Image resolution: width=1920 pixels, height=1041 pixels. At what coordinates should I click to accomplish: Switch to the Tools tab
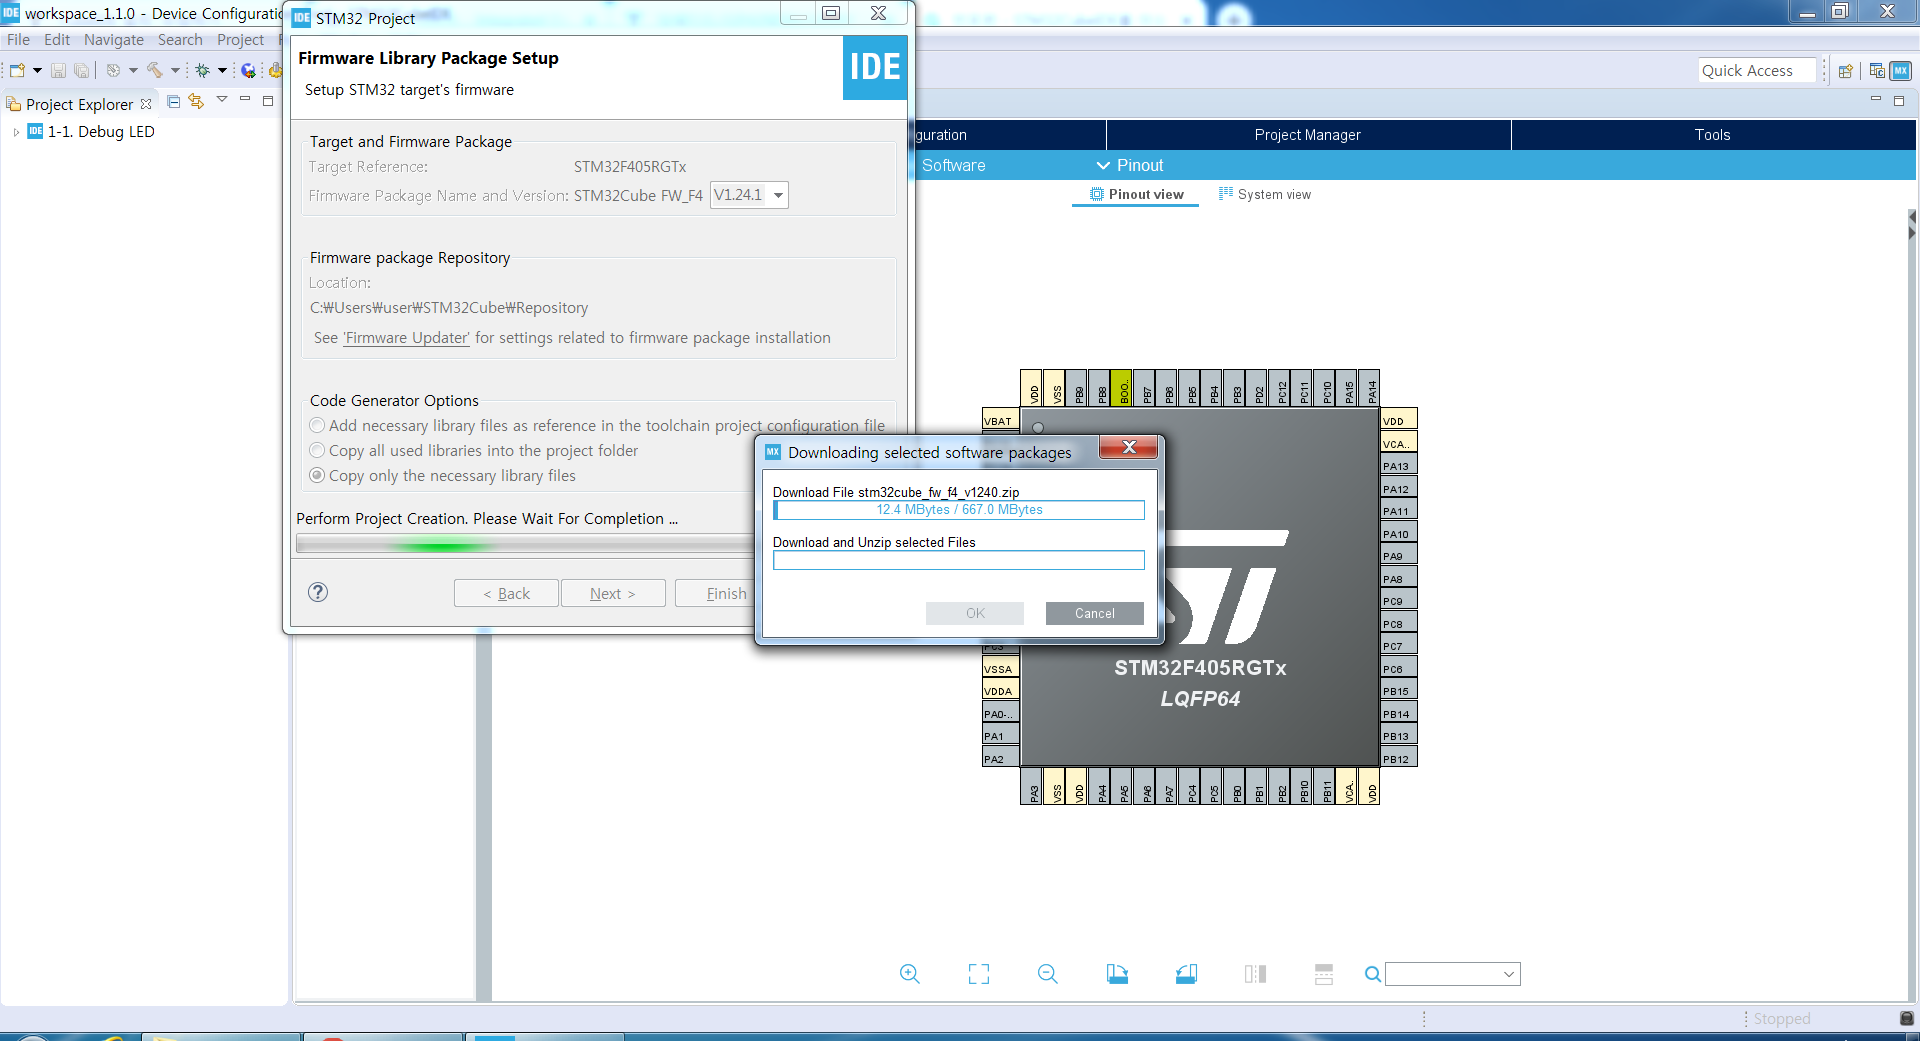(x=1712, y=135)
